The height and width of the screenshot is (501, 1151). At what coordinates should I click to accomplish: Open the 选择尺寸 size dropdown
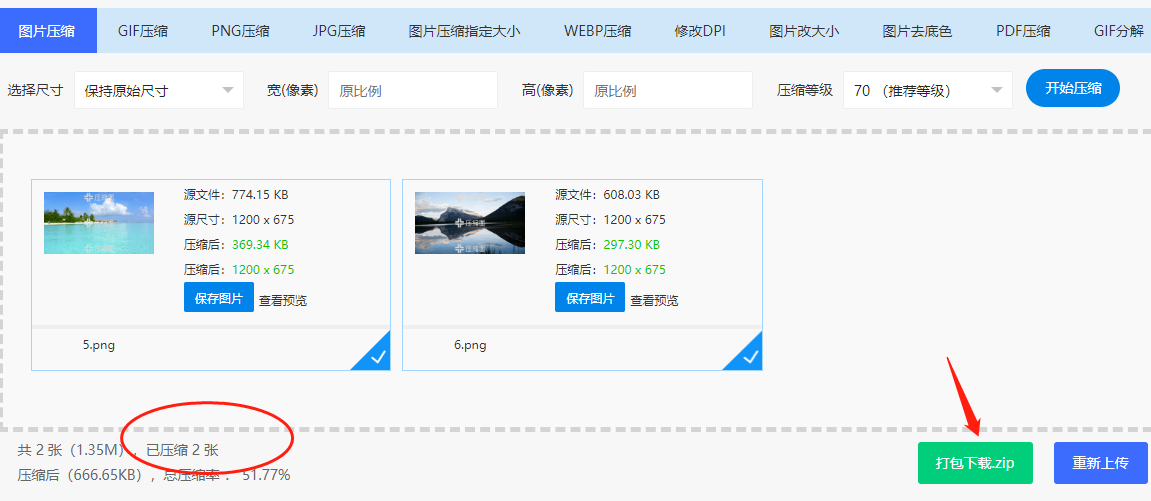point(158,91)
